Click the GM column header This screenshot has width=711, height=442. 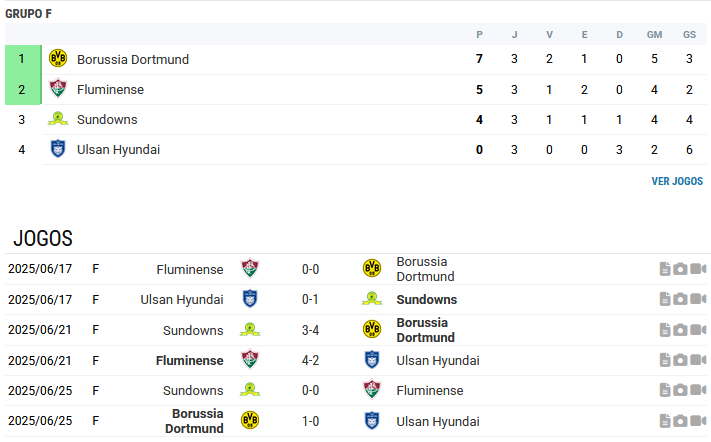pyautogui.click(x=654, y=34)
